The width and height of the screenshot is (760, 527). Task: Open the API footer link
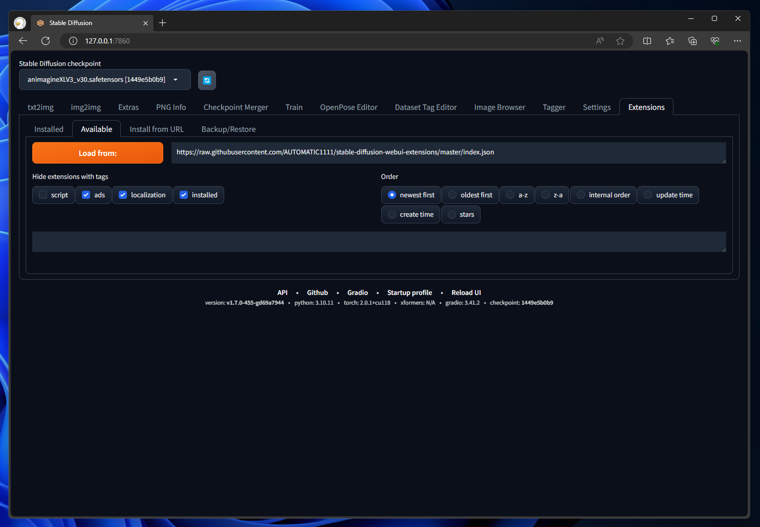point(282,292)
